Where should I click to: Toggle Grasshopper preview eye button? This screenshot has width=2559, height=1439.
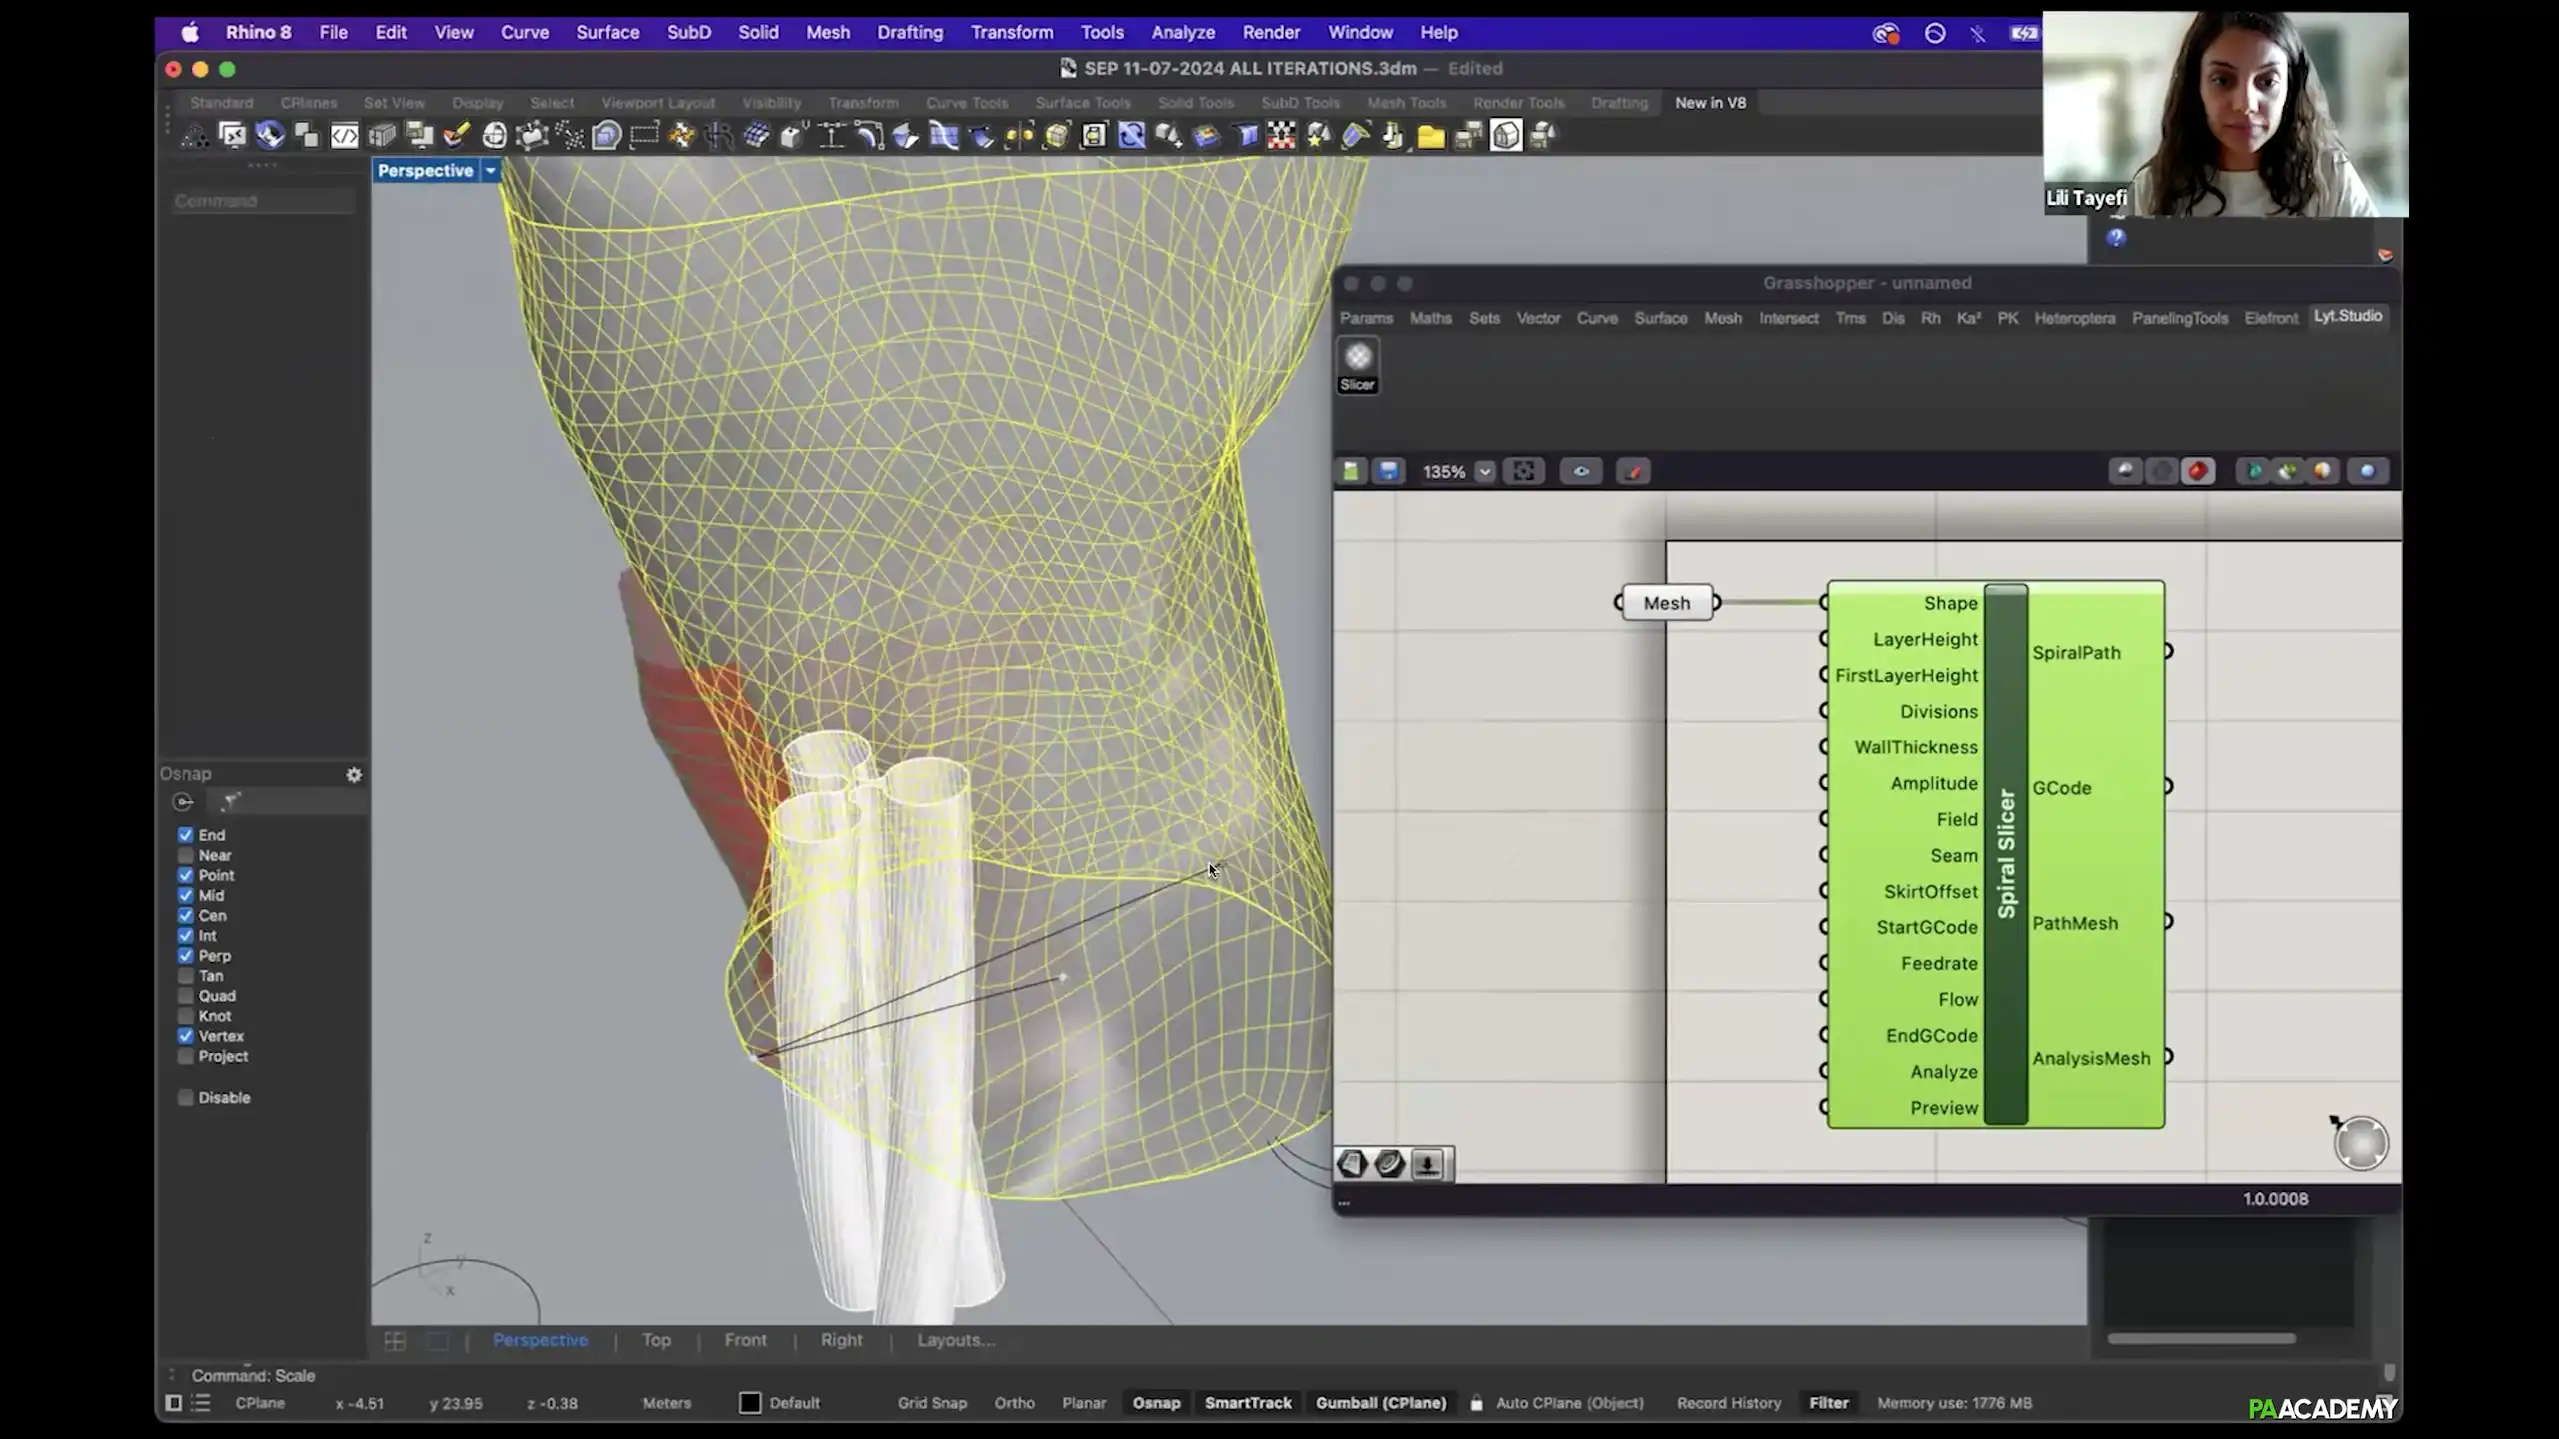(x=1580, y=471)
